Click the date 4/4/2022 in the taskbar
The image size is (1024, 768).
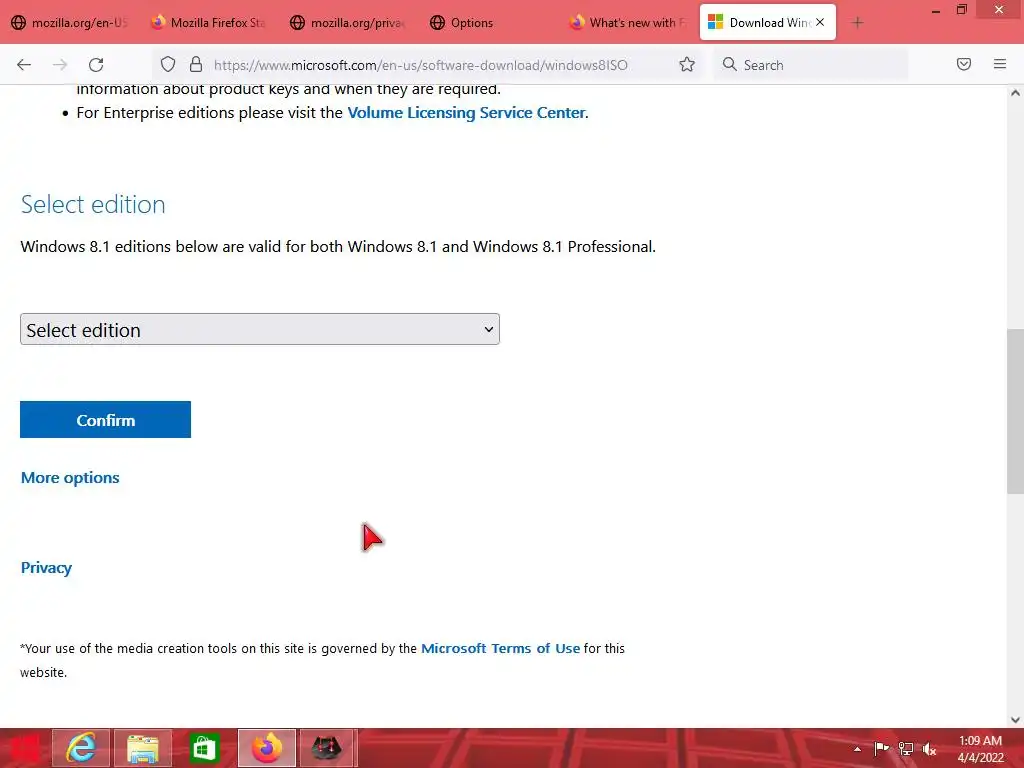[980, 758]
